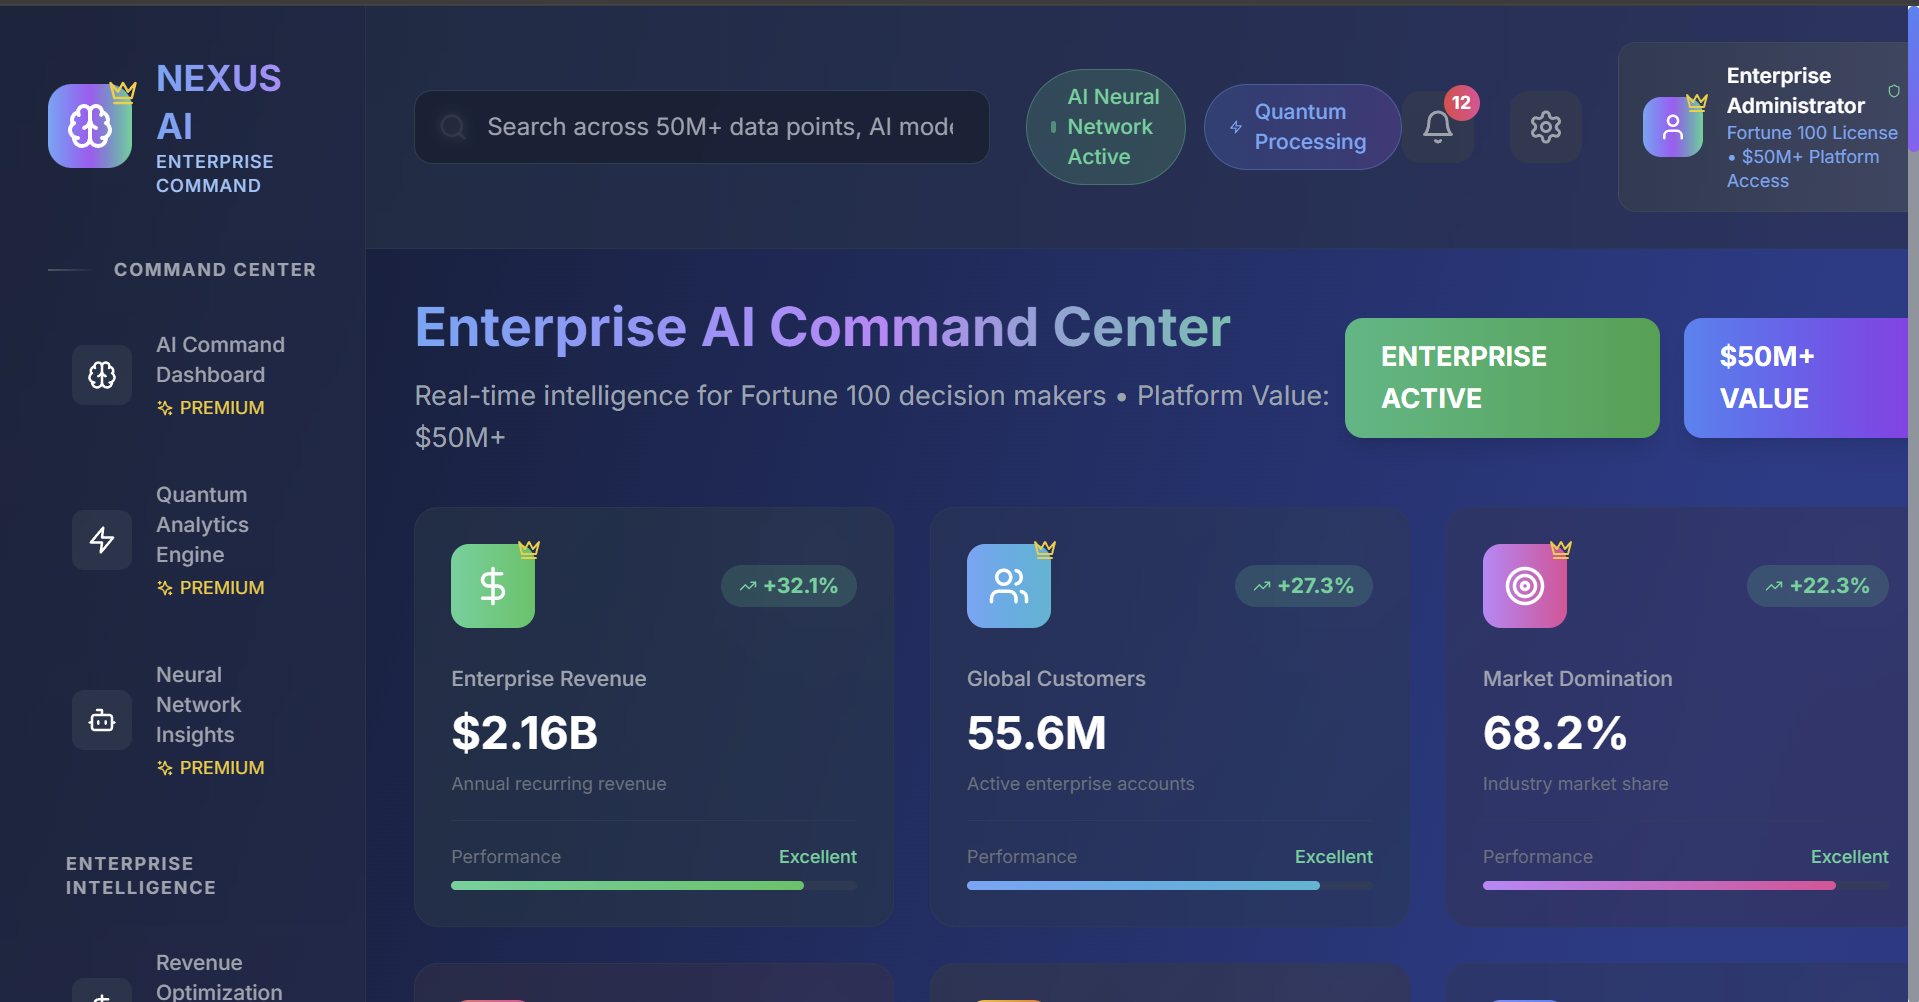1919x1002 pixels.
Task: Click the crown on Market Domination icon
Action: (1561, 549)
